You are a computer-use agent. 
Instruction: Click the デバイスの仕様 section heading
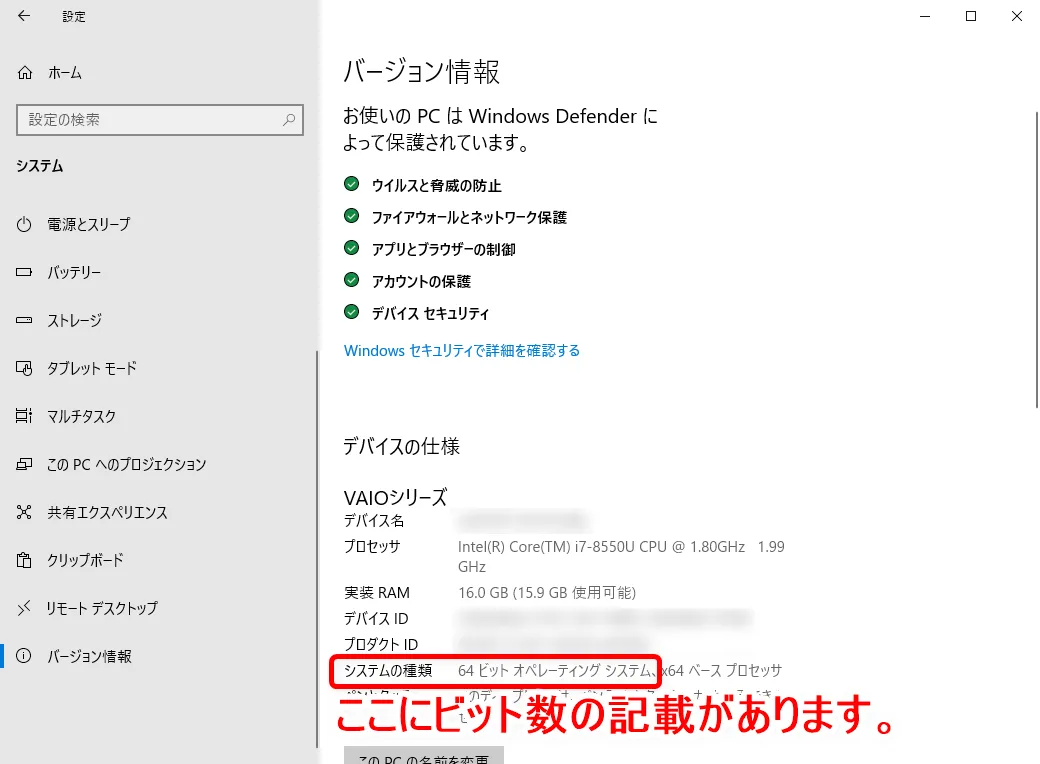click(401, 446)
